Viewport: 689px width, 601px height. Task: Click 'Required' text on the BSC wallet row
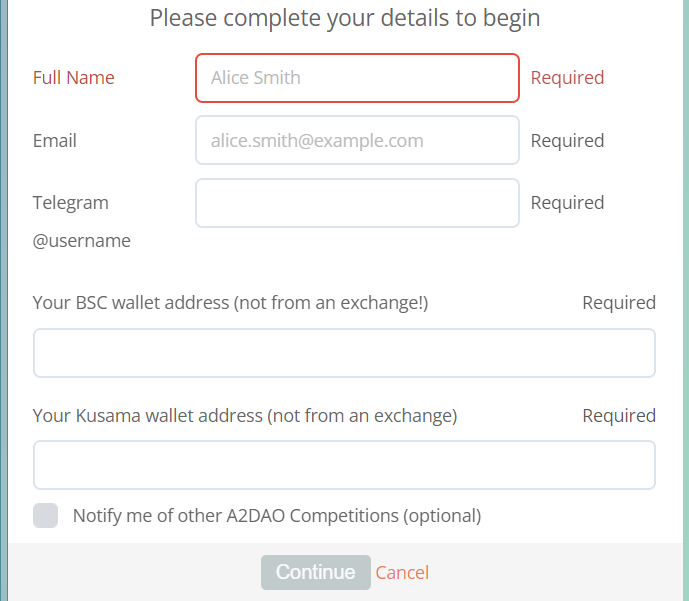(619, 303)
